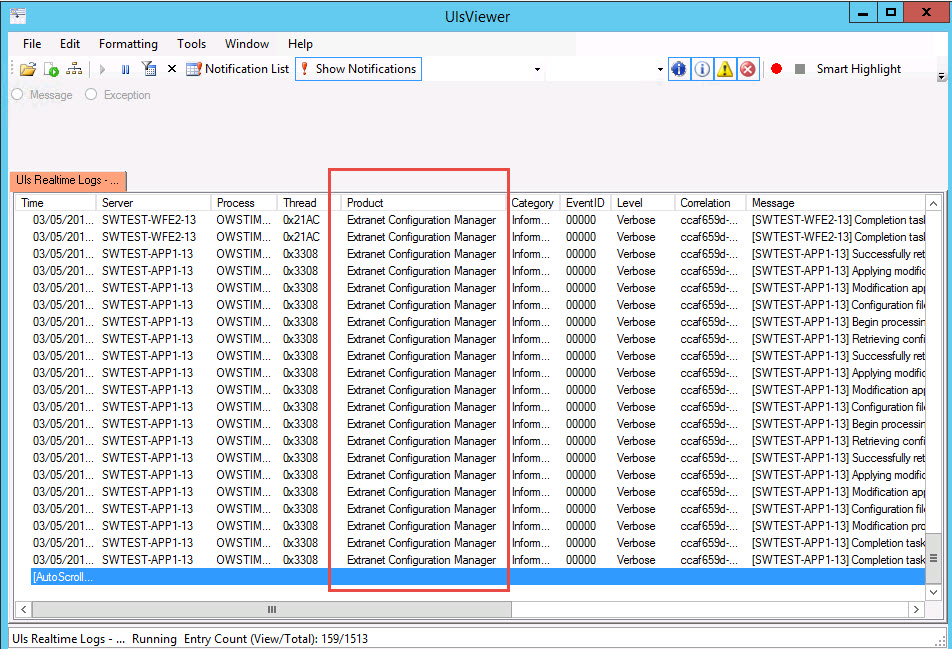Screen dimensions: 952x649
Task: Open the Formatting menu
Action: tap(128, 44)
